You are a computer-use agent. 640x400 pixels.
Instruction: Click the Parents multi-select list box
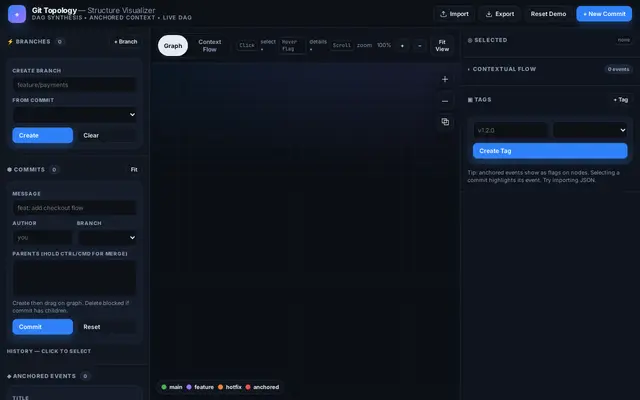click(x=74, y=278)
